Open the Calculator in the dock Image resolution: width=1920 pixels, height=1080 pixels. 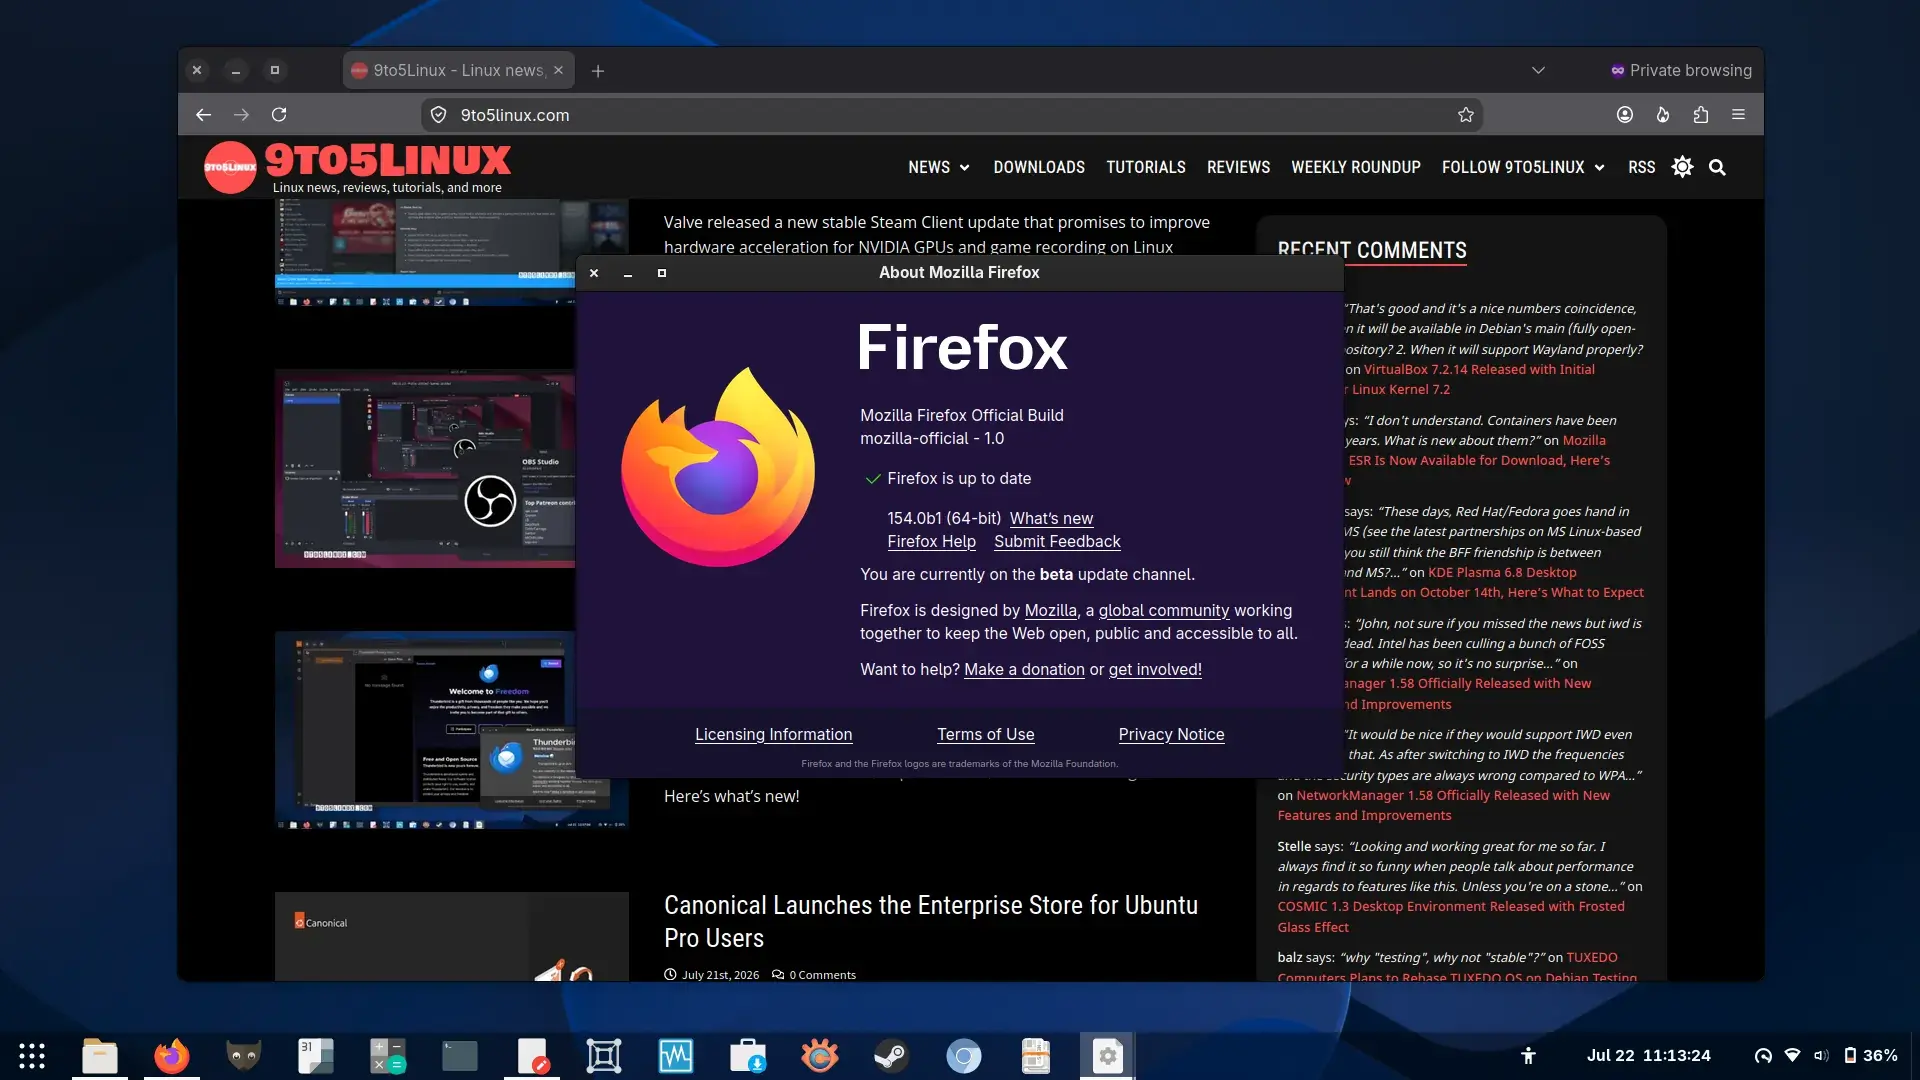pos(388,1056)
